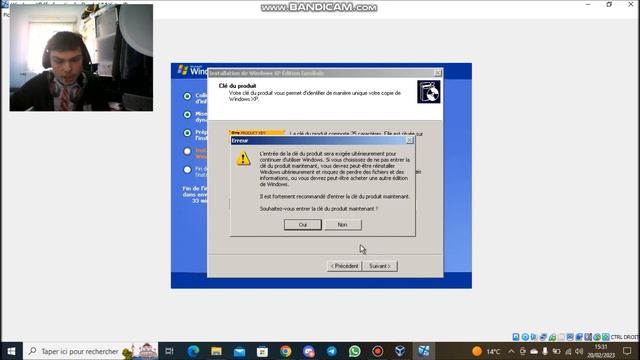Open Telegram from the taskbar
Viewport: 640px width, 360px height.
point(331,351)
